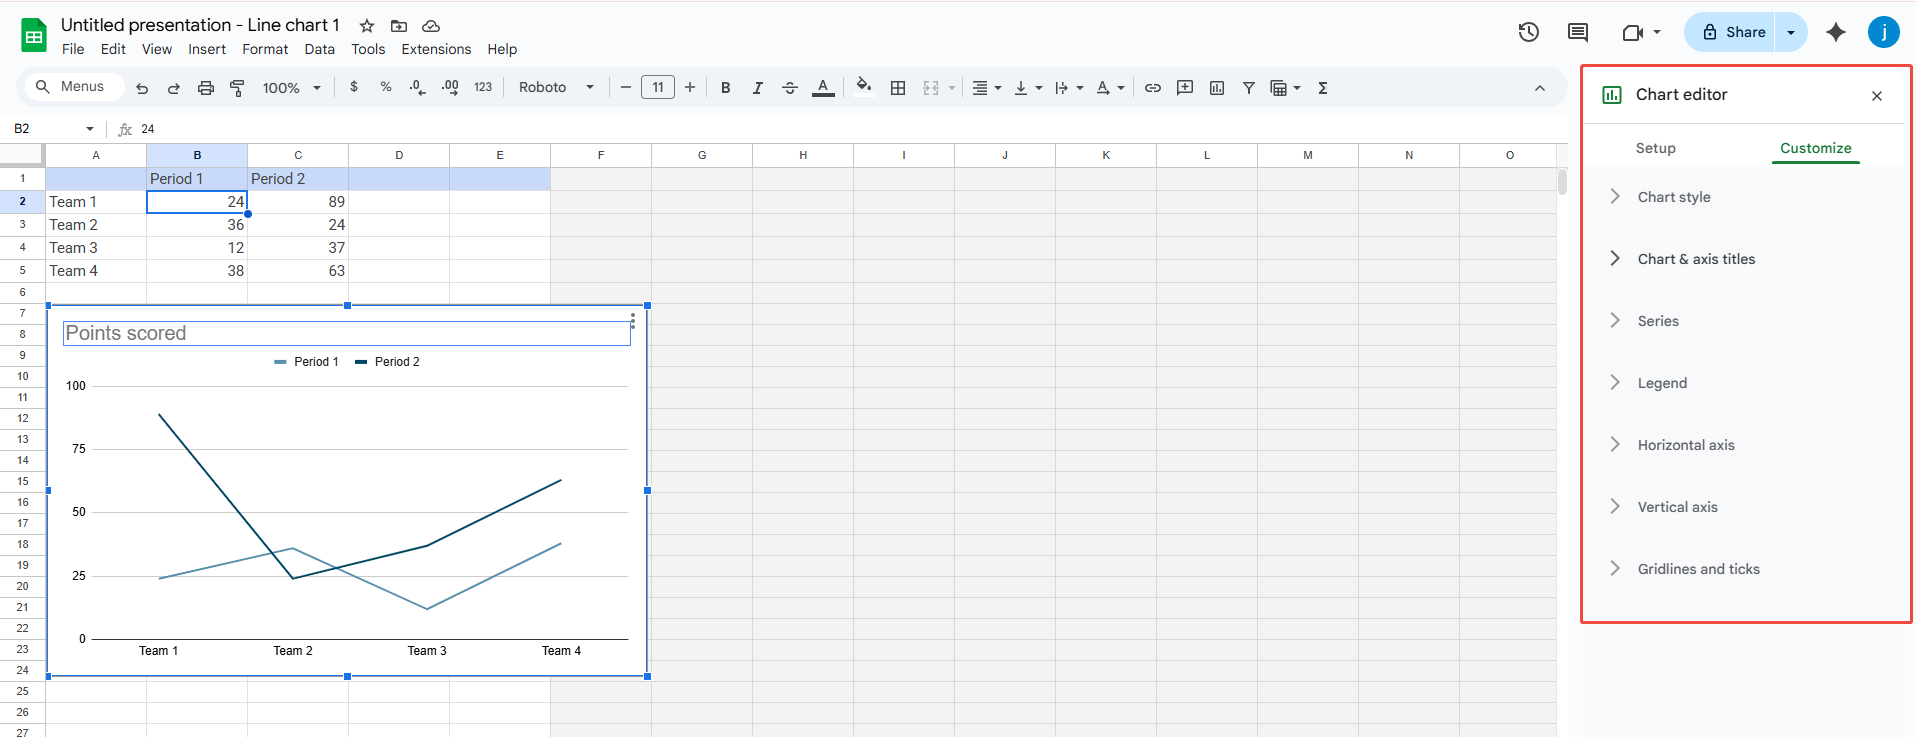Open the 123 number format menu
Viewport: 1916px width, 737px height.
point(483,87)
